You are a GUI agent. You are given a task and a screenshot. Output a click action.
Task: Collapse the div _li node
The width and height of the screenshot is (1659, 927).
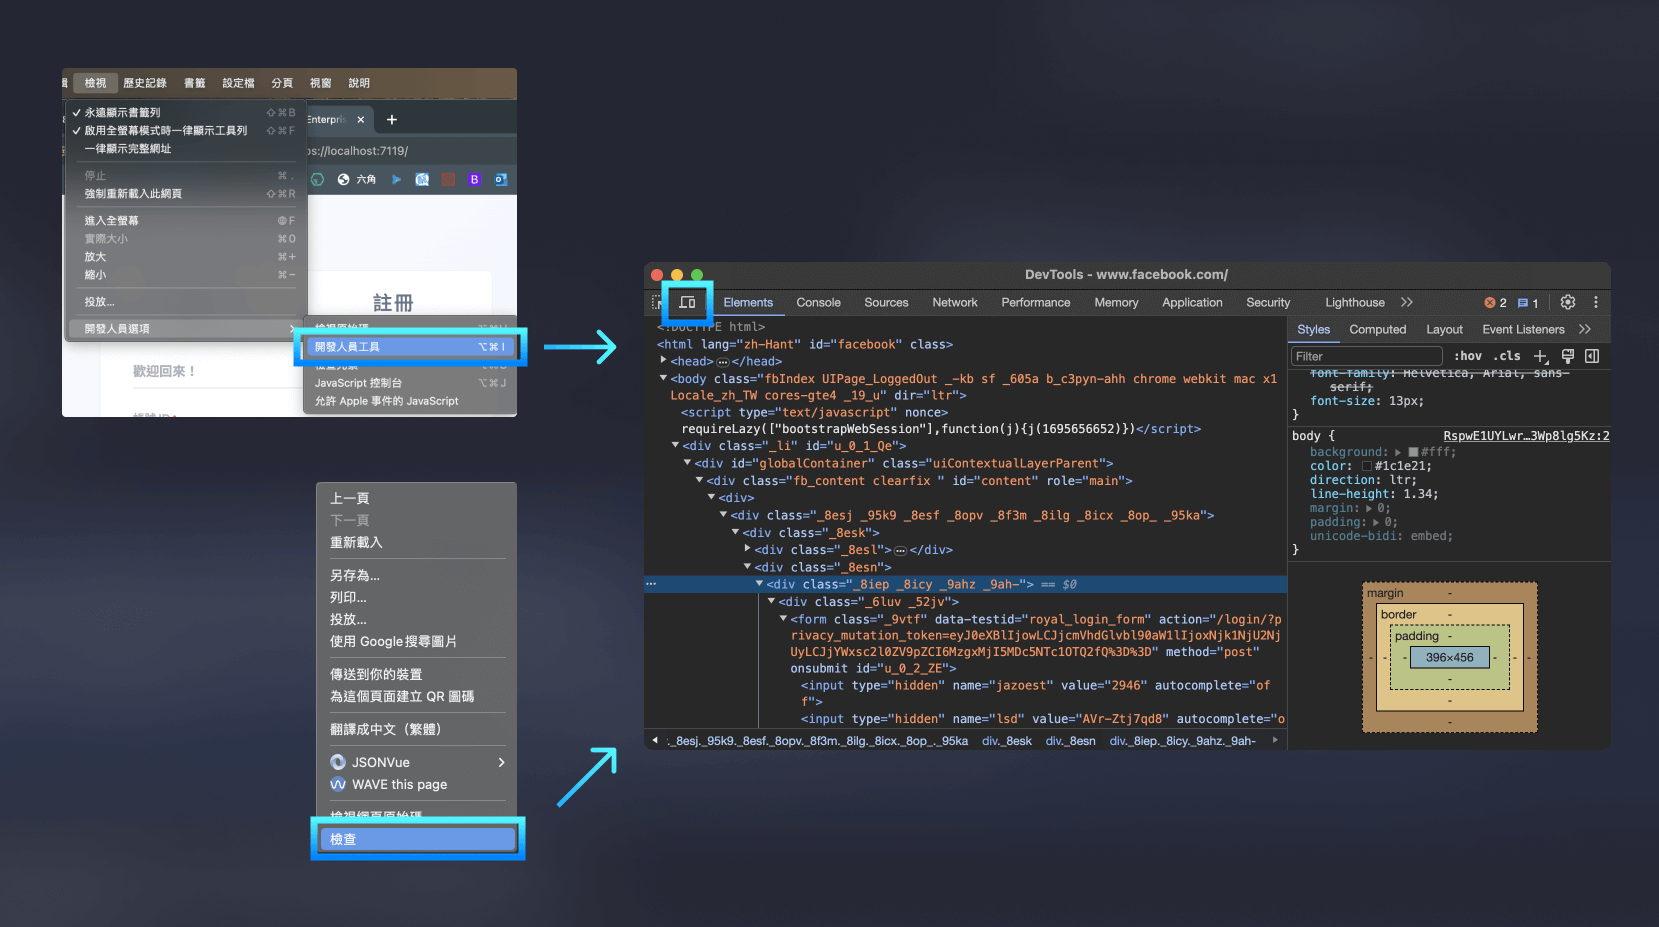pyautogui.click(x=675, y=445)
